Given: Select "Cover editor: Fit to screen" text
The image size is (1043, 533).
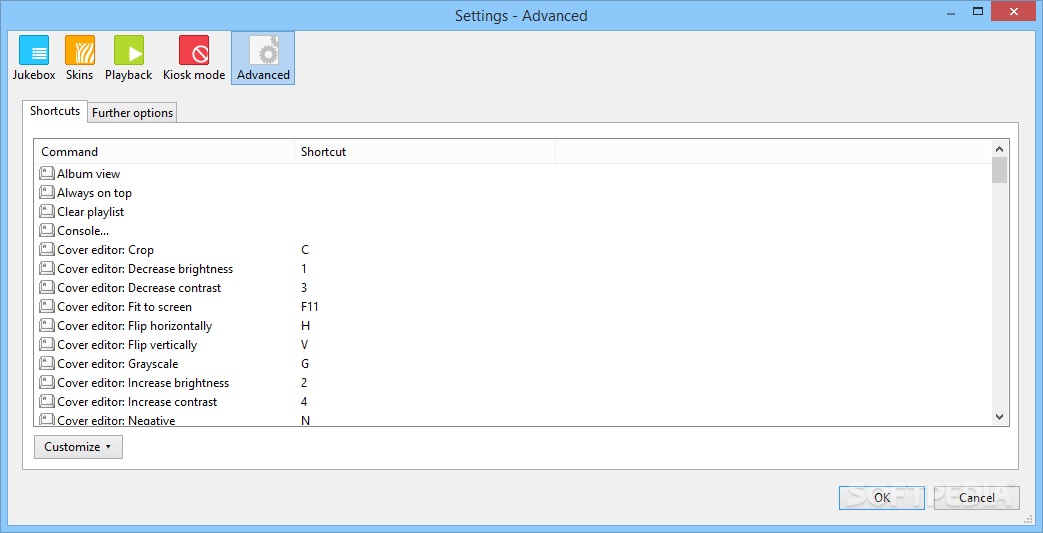Looking at the screenshot, I should point(124,307).
